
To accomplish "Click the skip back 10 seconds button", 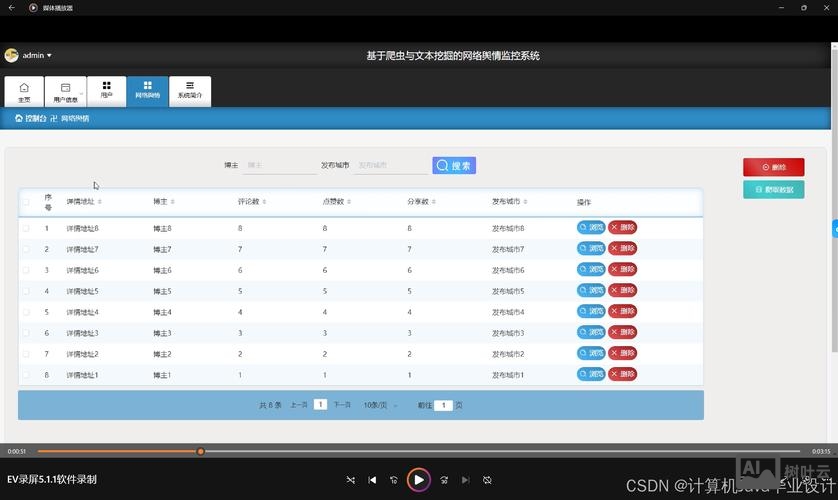I will point(394,480).
